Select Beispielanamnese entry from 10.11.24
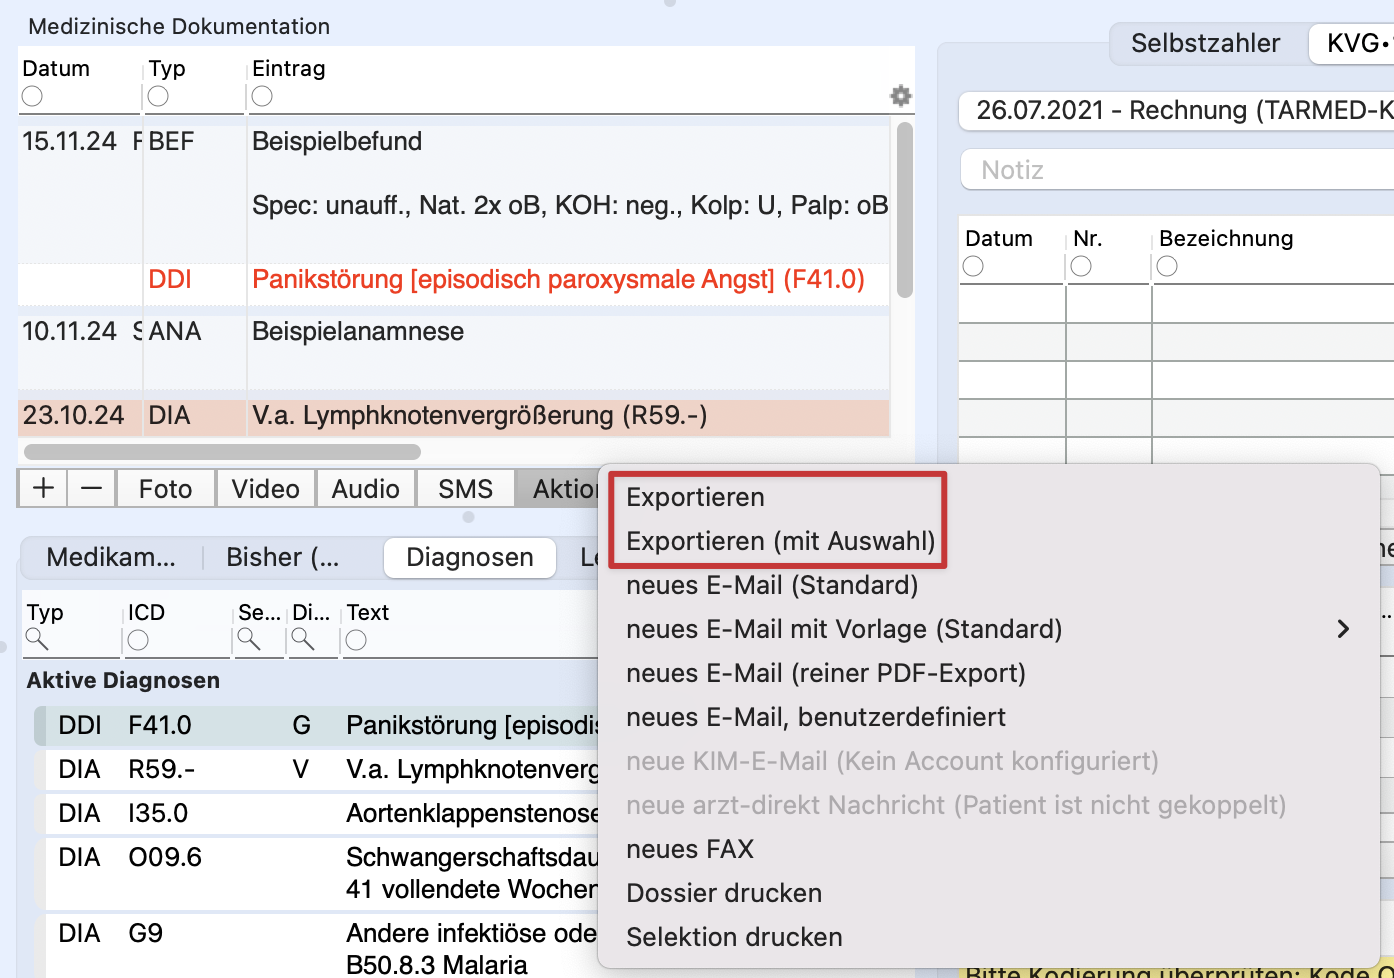Screen dimensions: 1394x978 [x=453, y=352]
